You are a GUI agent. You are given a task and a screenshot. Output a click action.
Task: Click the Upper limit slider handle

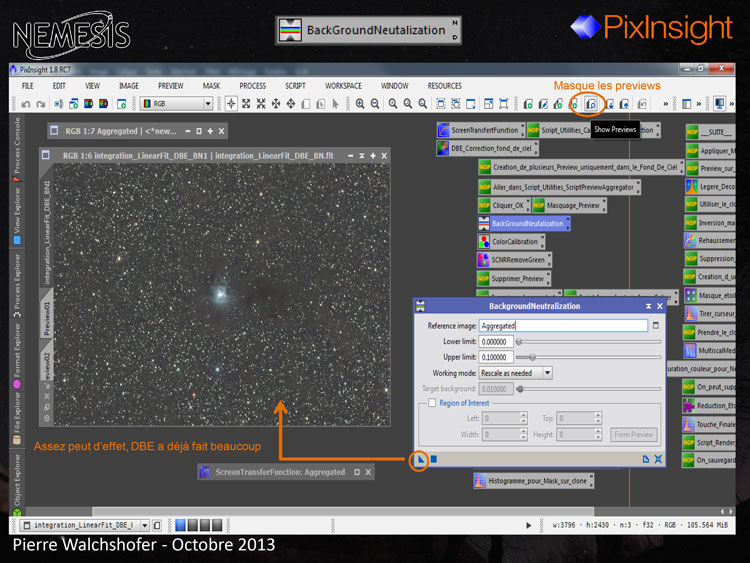click(x=532, y=357)
